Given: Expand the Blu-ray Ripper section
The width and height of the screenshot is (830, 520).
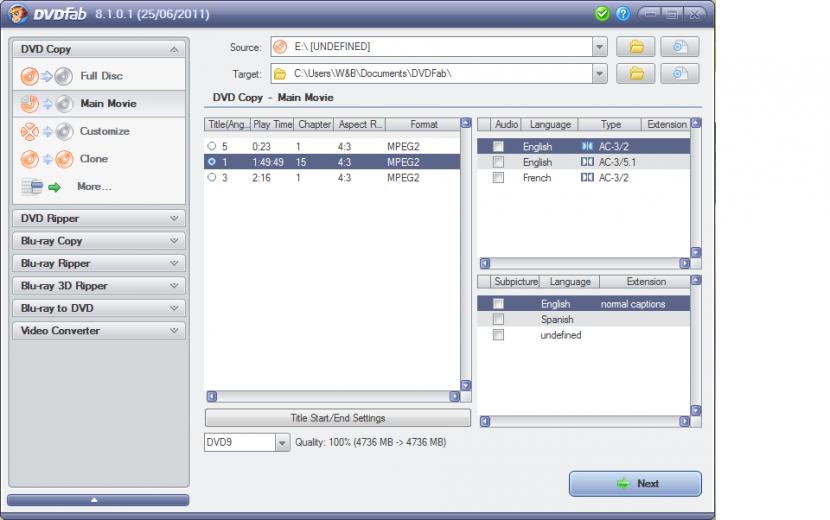Looking at the screenshot, I should tap(99, 263).
